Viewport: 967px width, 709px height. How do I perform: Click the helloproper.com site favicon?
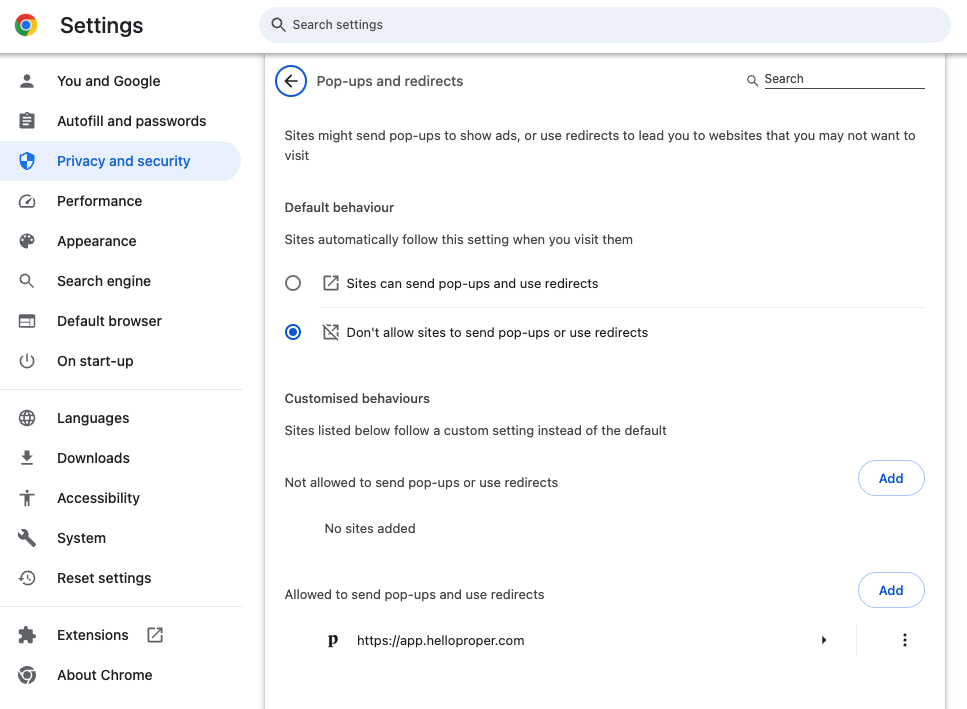coord(333,641)
